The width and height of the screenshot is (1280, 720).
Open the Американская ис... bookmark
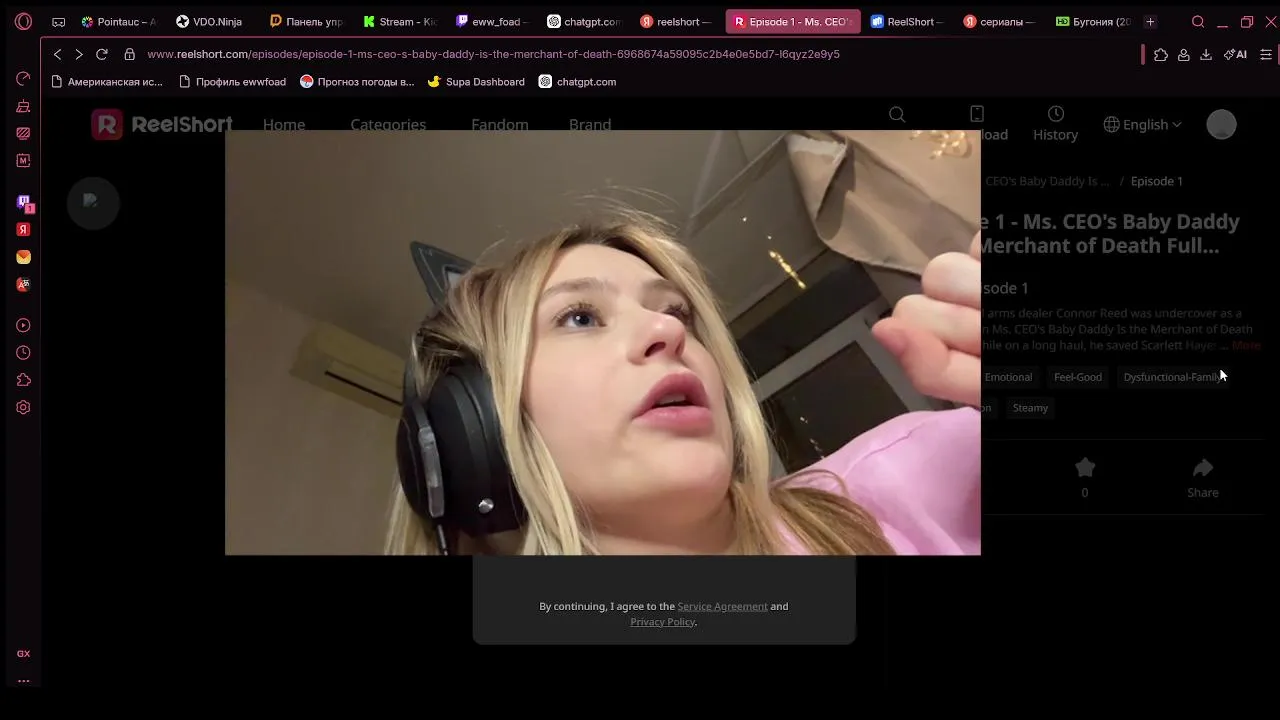click(106, 82)
